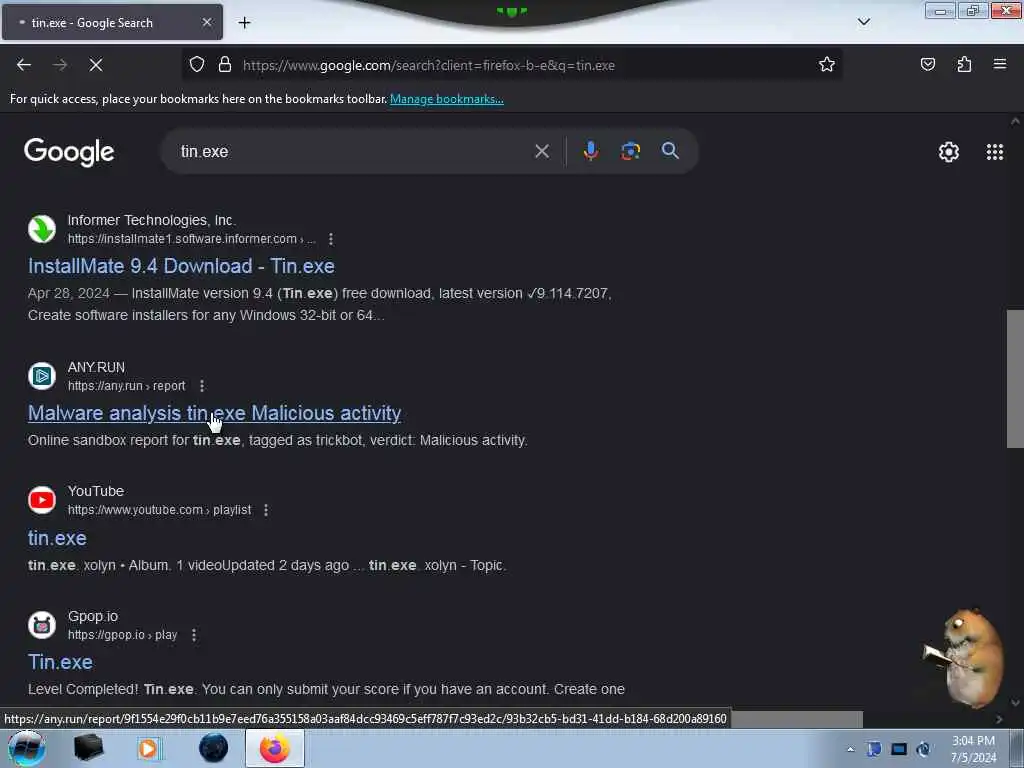Viewport: 1024px width, 768px height.
Task: Open media player taskbar icon
Action: pyautogui.click(x=148, y=748)
